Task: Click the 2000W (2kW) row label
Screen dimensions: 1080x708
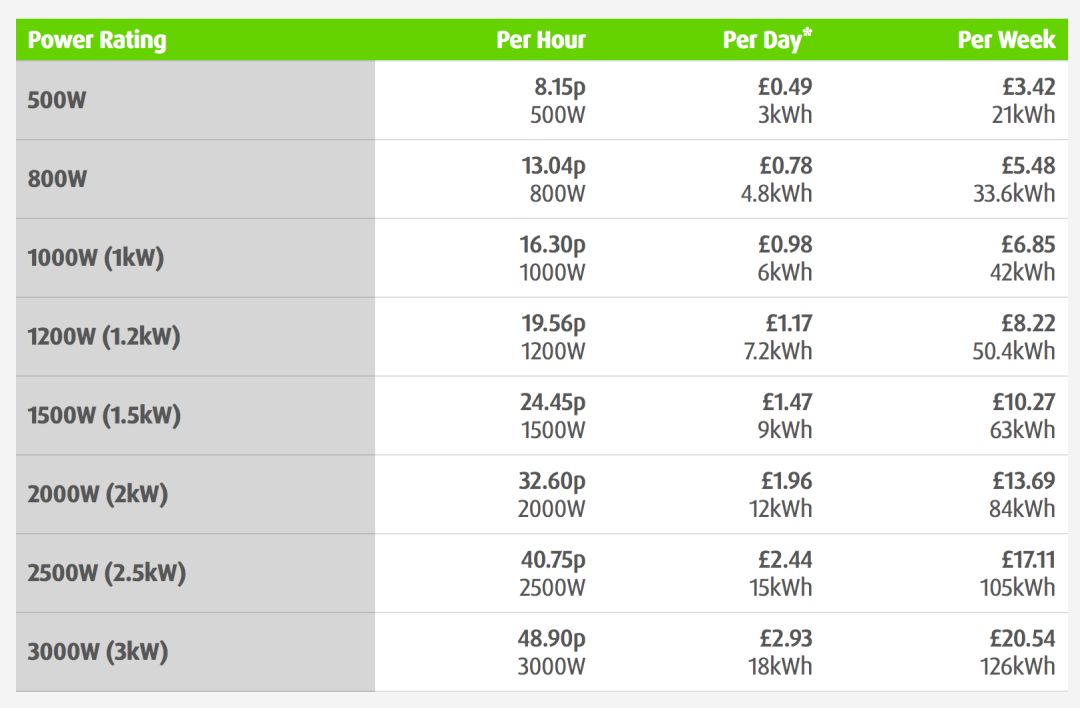Action: [97, 495]
